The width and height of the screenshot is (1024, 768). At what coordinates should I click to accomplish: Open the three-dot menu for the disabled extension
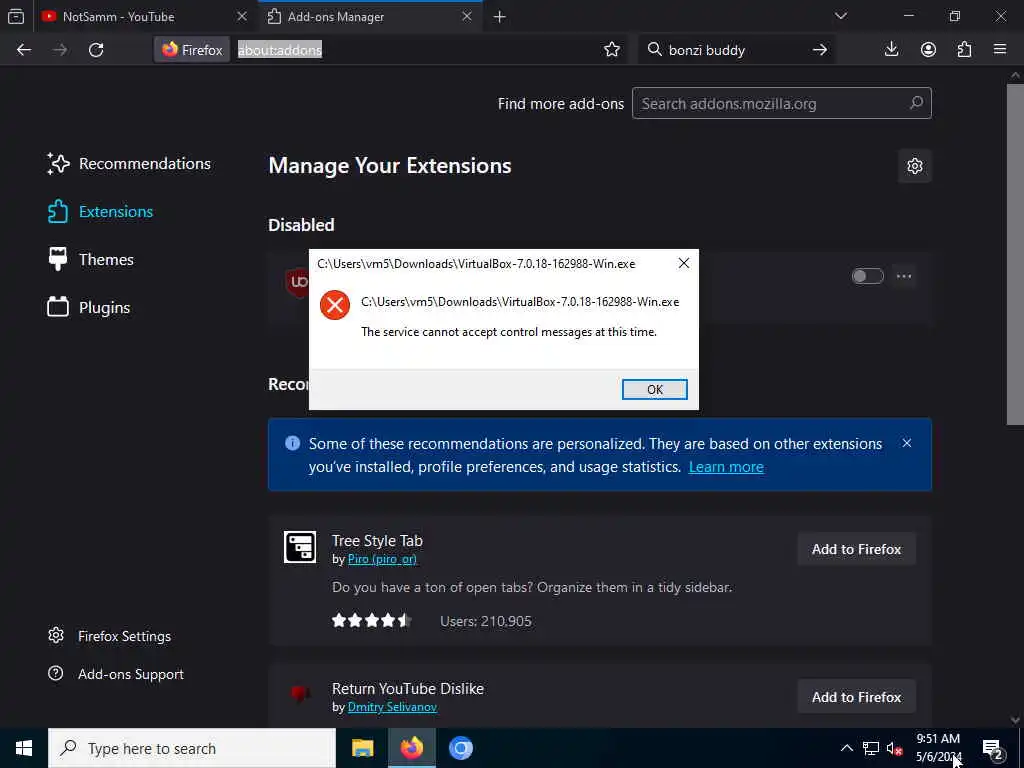904,276
